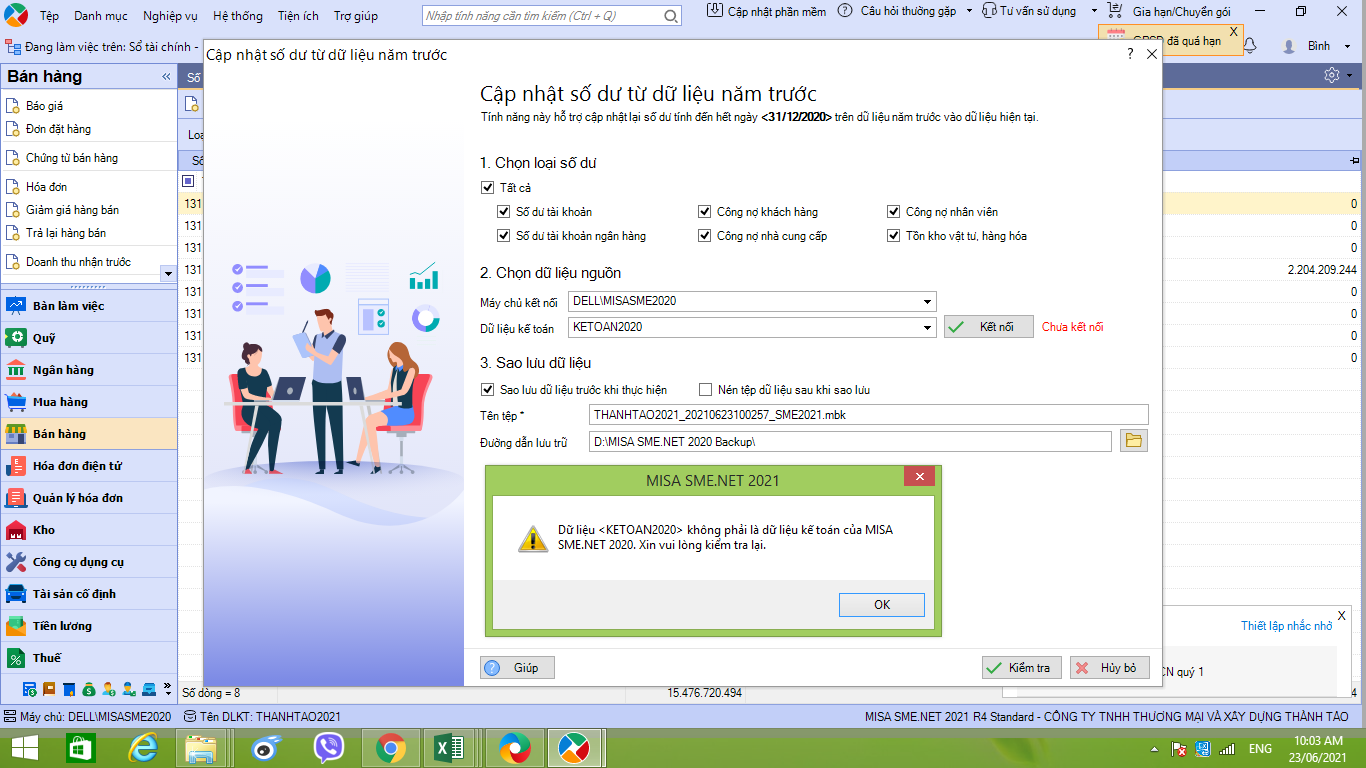The image size is (1366, 768).
Task: Open the Tệp menu
Action: 49,16
